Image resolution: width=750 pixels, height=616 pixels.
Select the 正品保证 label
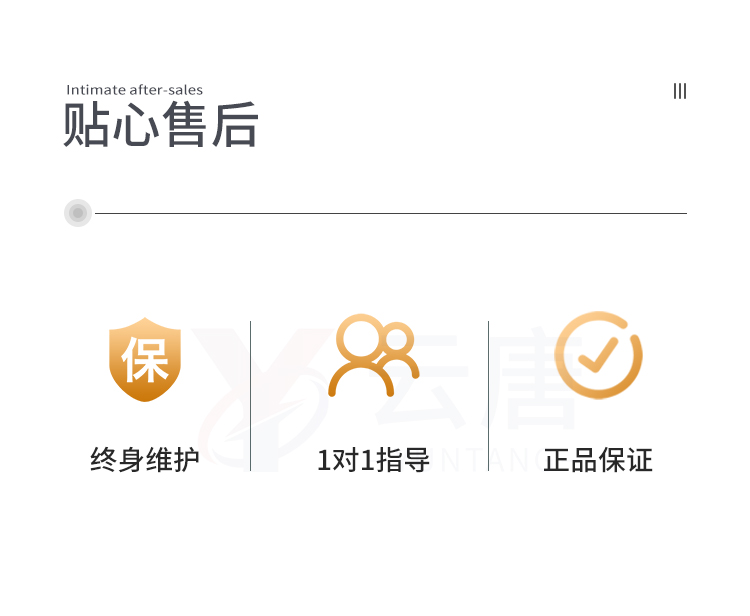598,460
